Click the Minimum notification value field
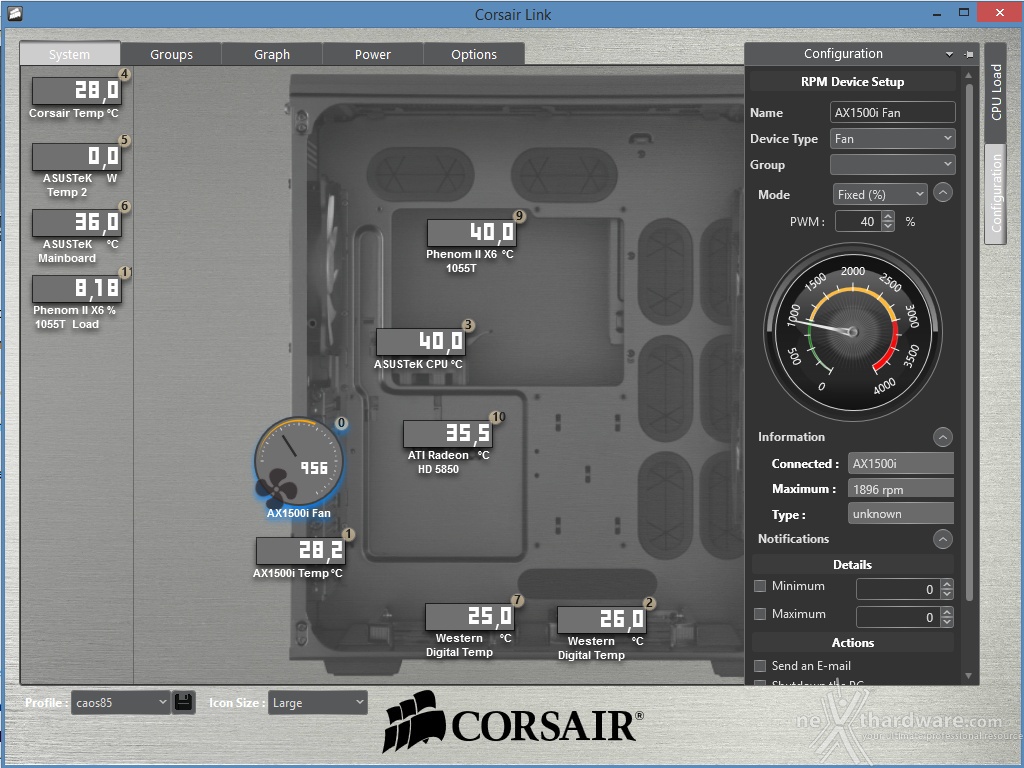The image size is (1024, 768). tap(899, 589)
